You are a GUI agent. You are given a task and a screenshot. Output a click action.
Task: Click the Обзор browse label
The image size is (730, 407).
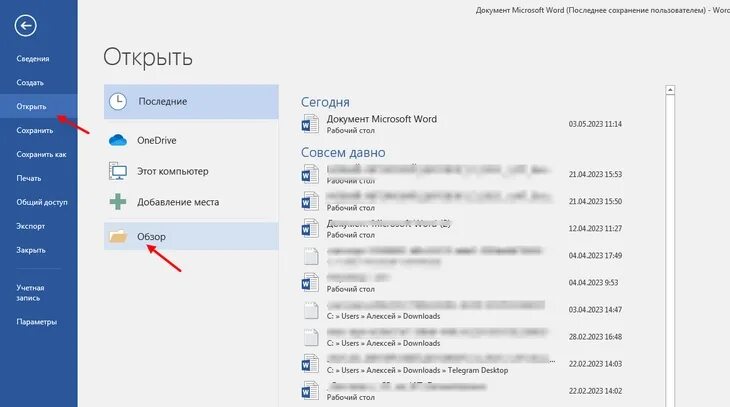tap(151, 237)
